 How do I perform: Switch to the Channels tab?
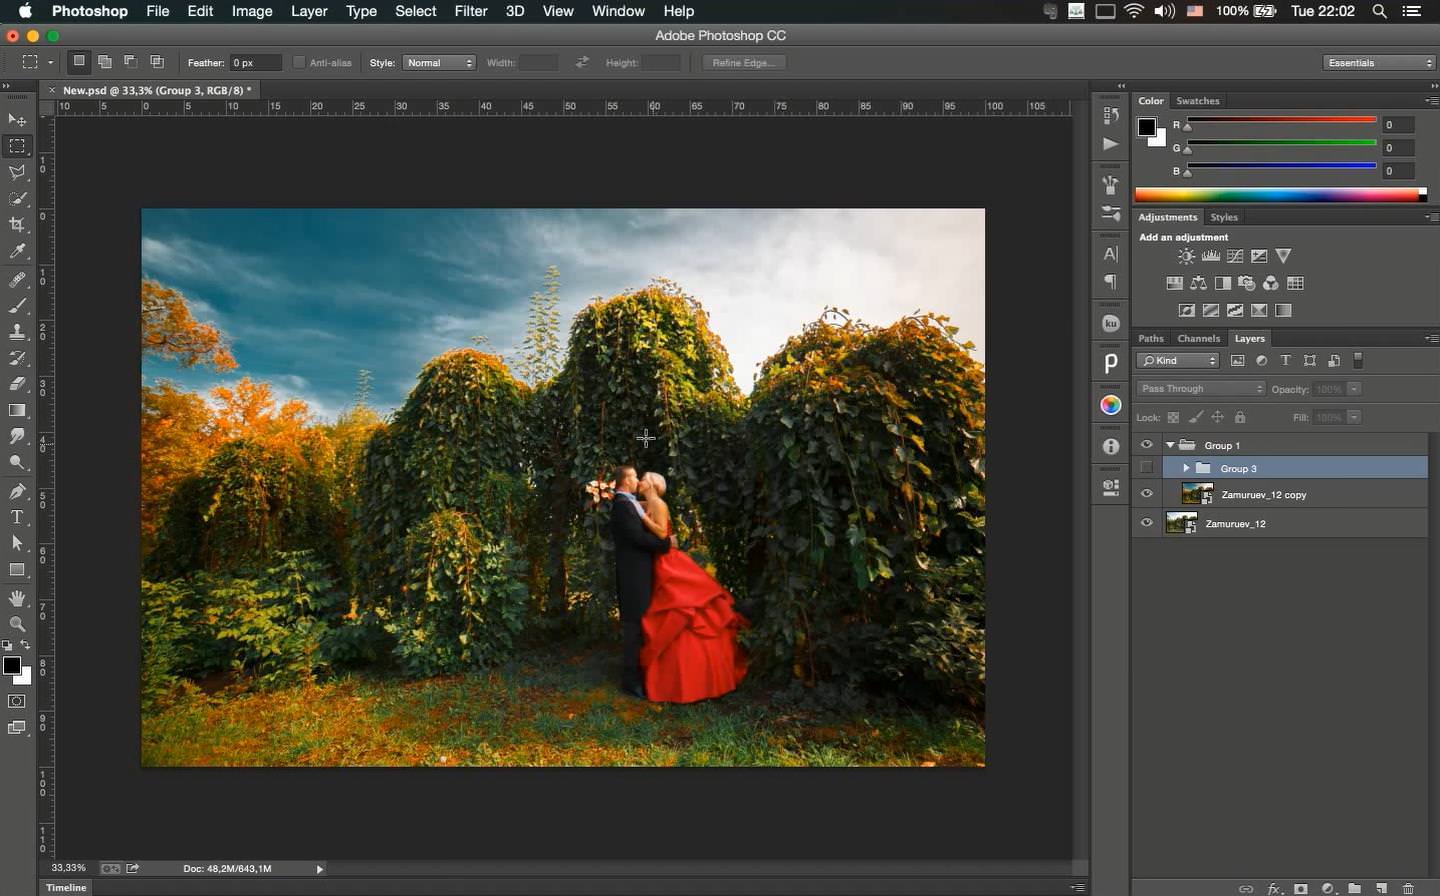(x=1198, y=338)
